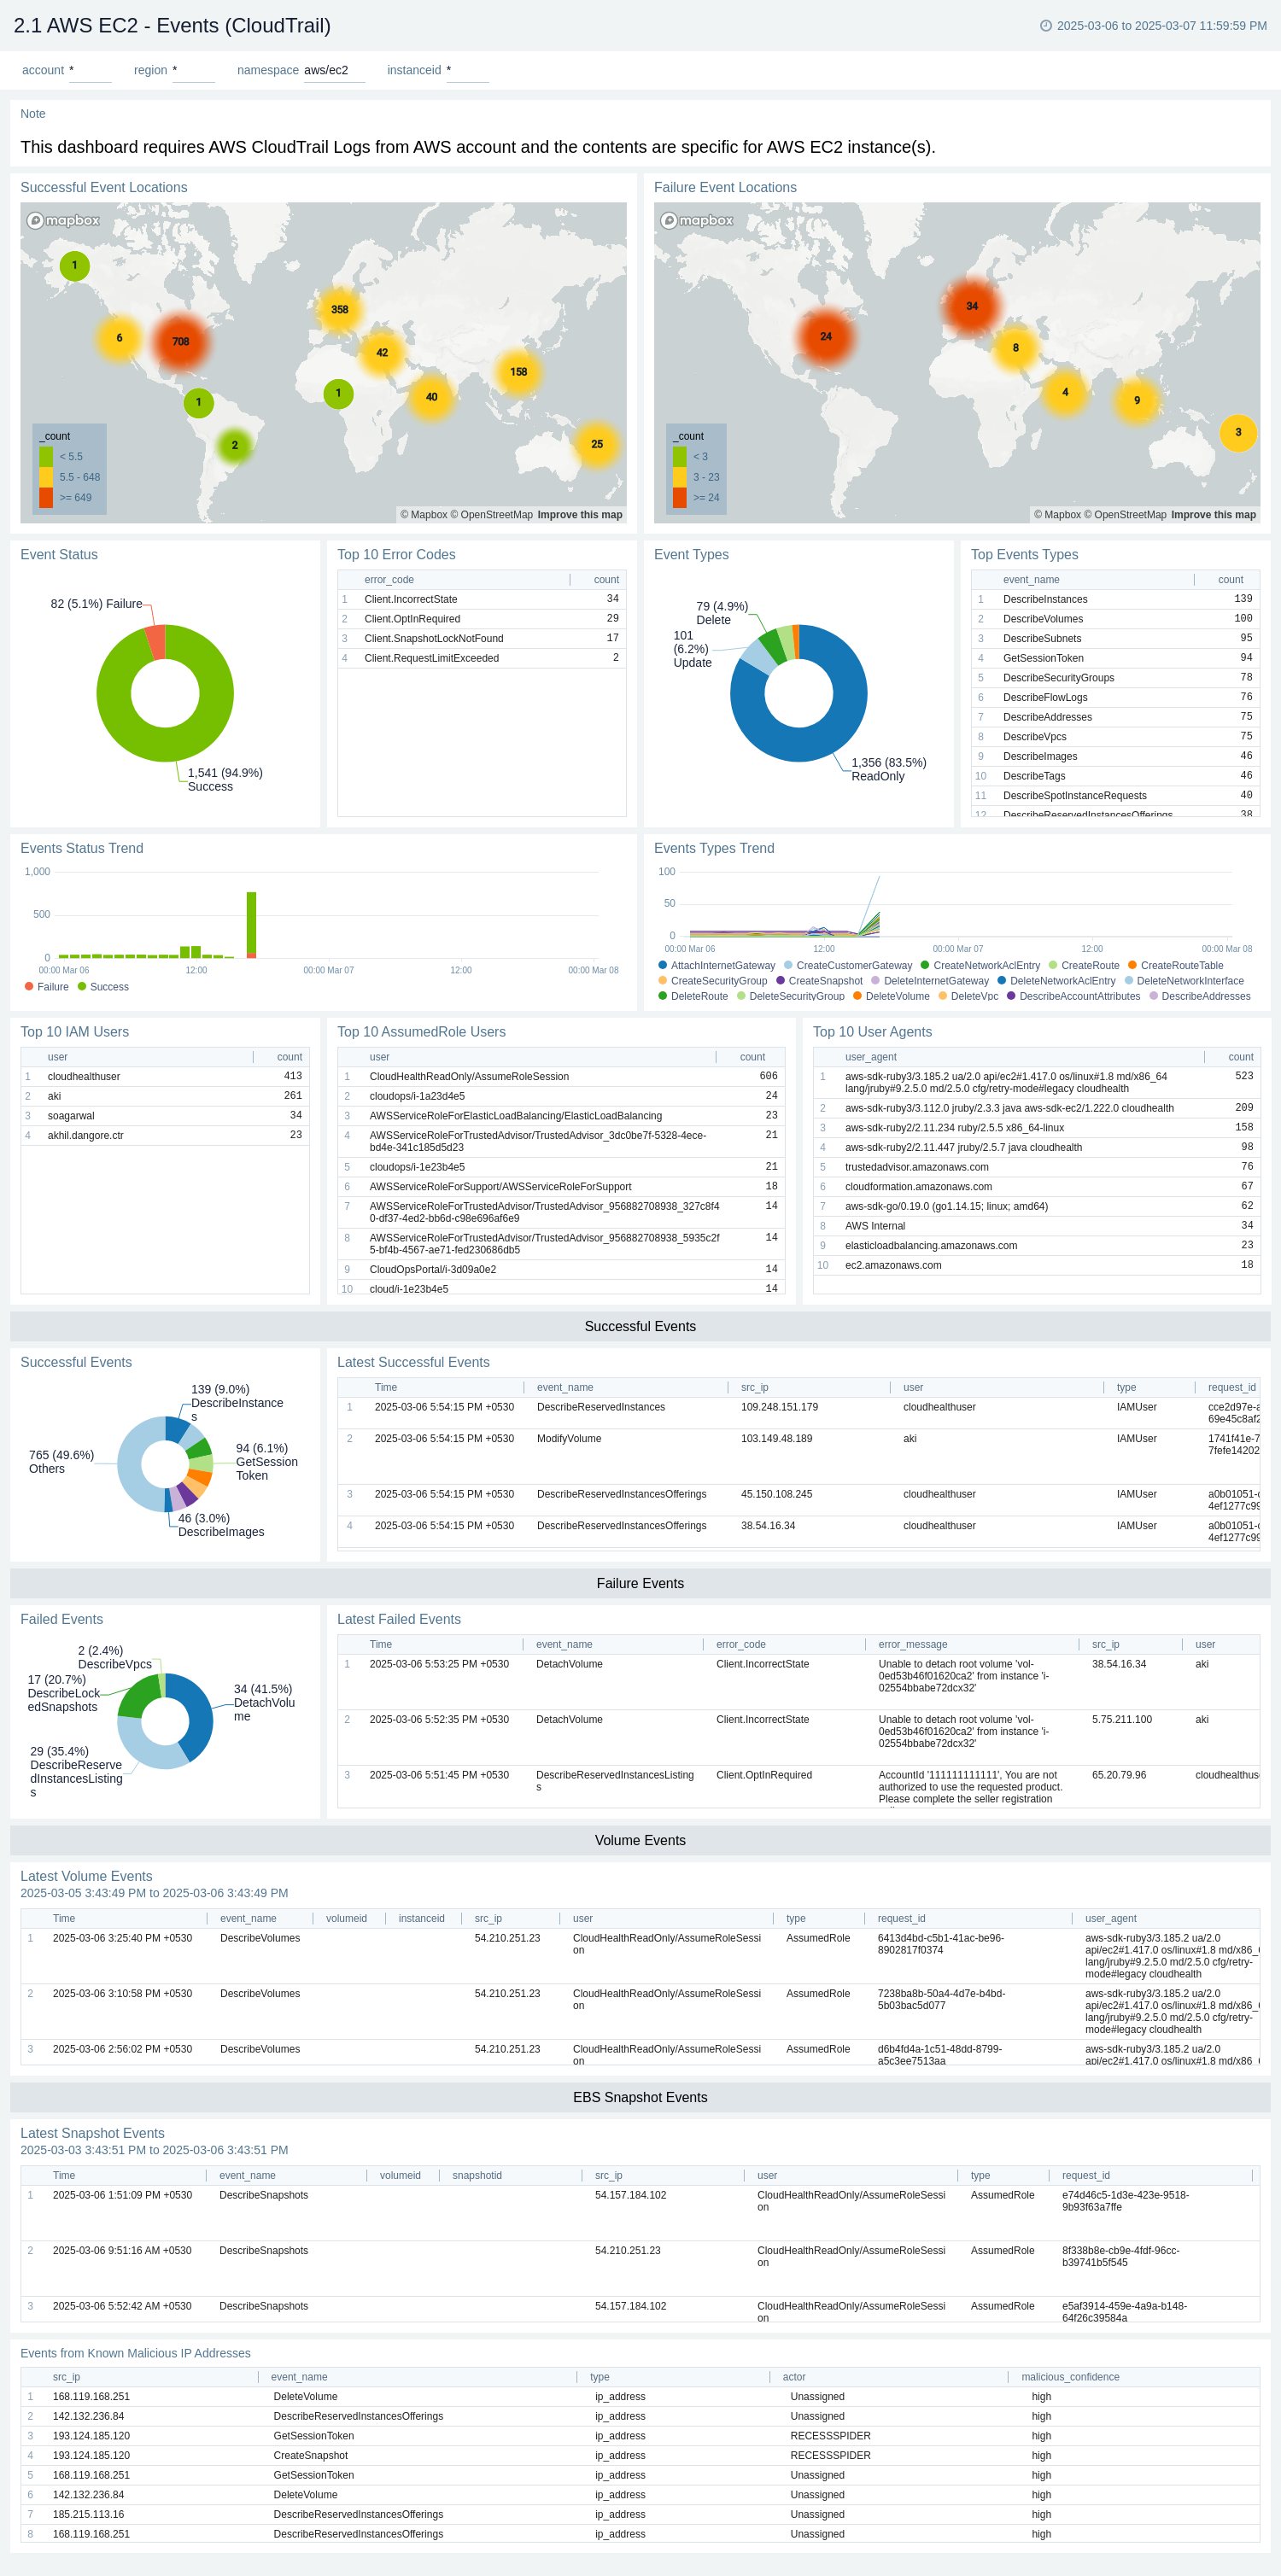The width and height of the screenshot is (1281, 2576).
Task: Edit the region filter field
Action: [x=193, y=70]
